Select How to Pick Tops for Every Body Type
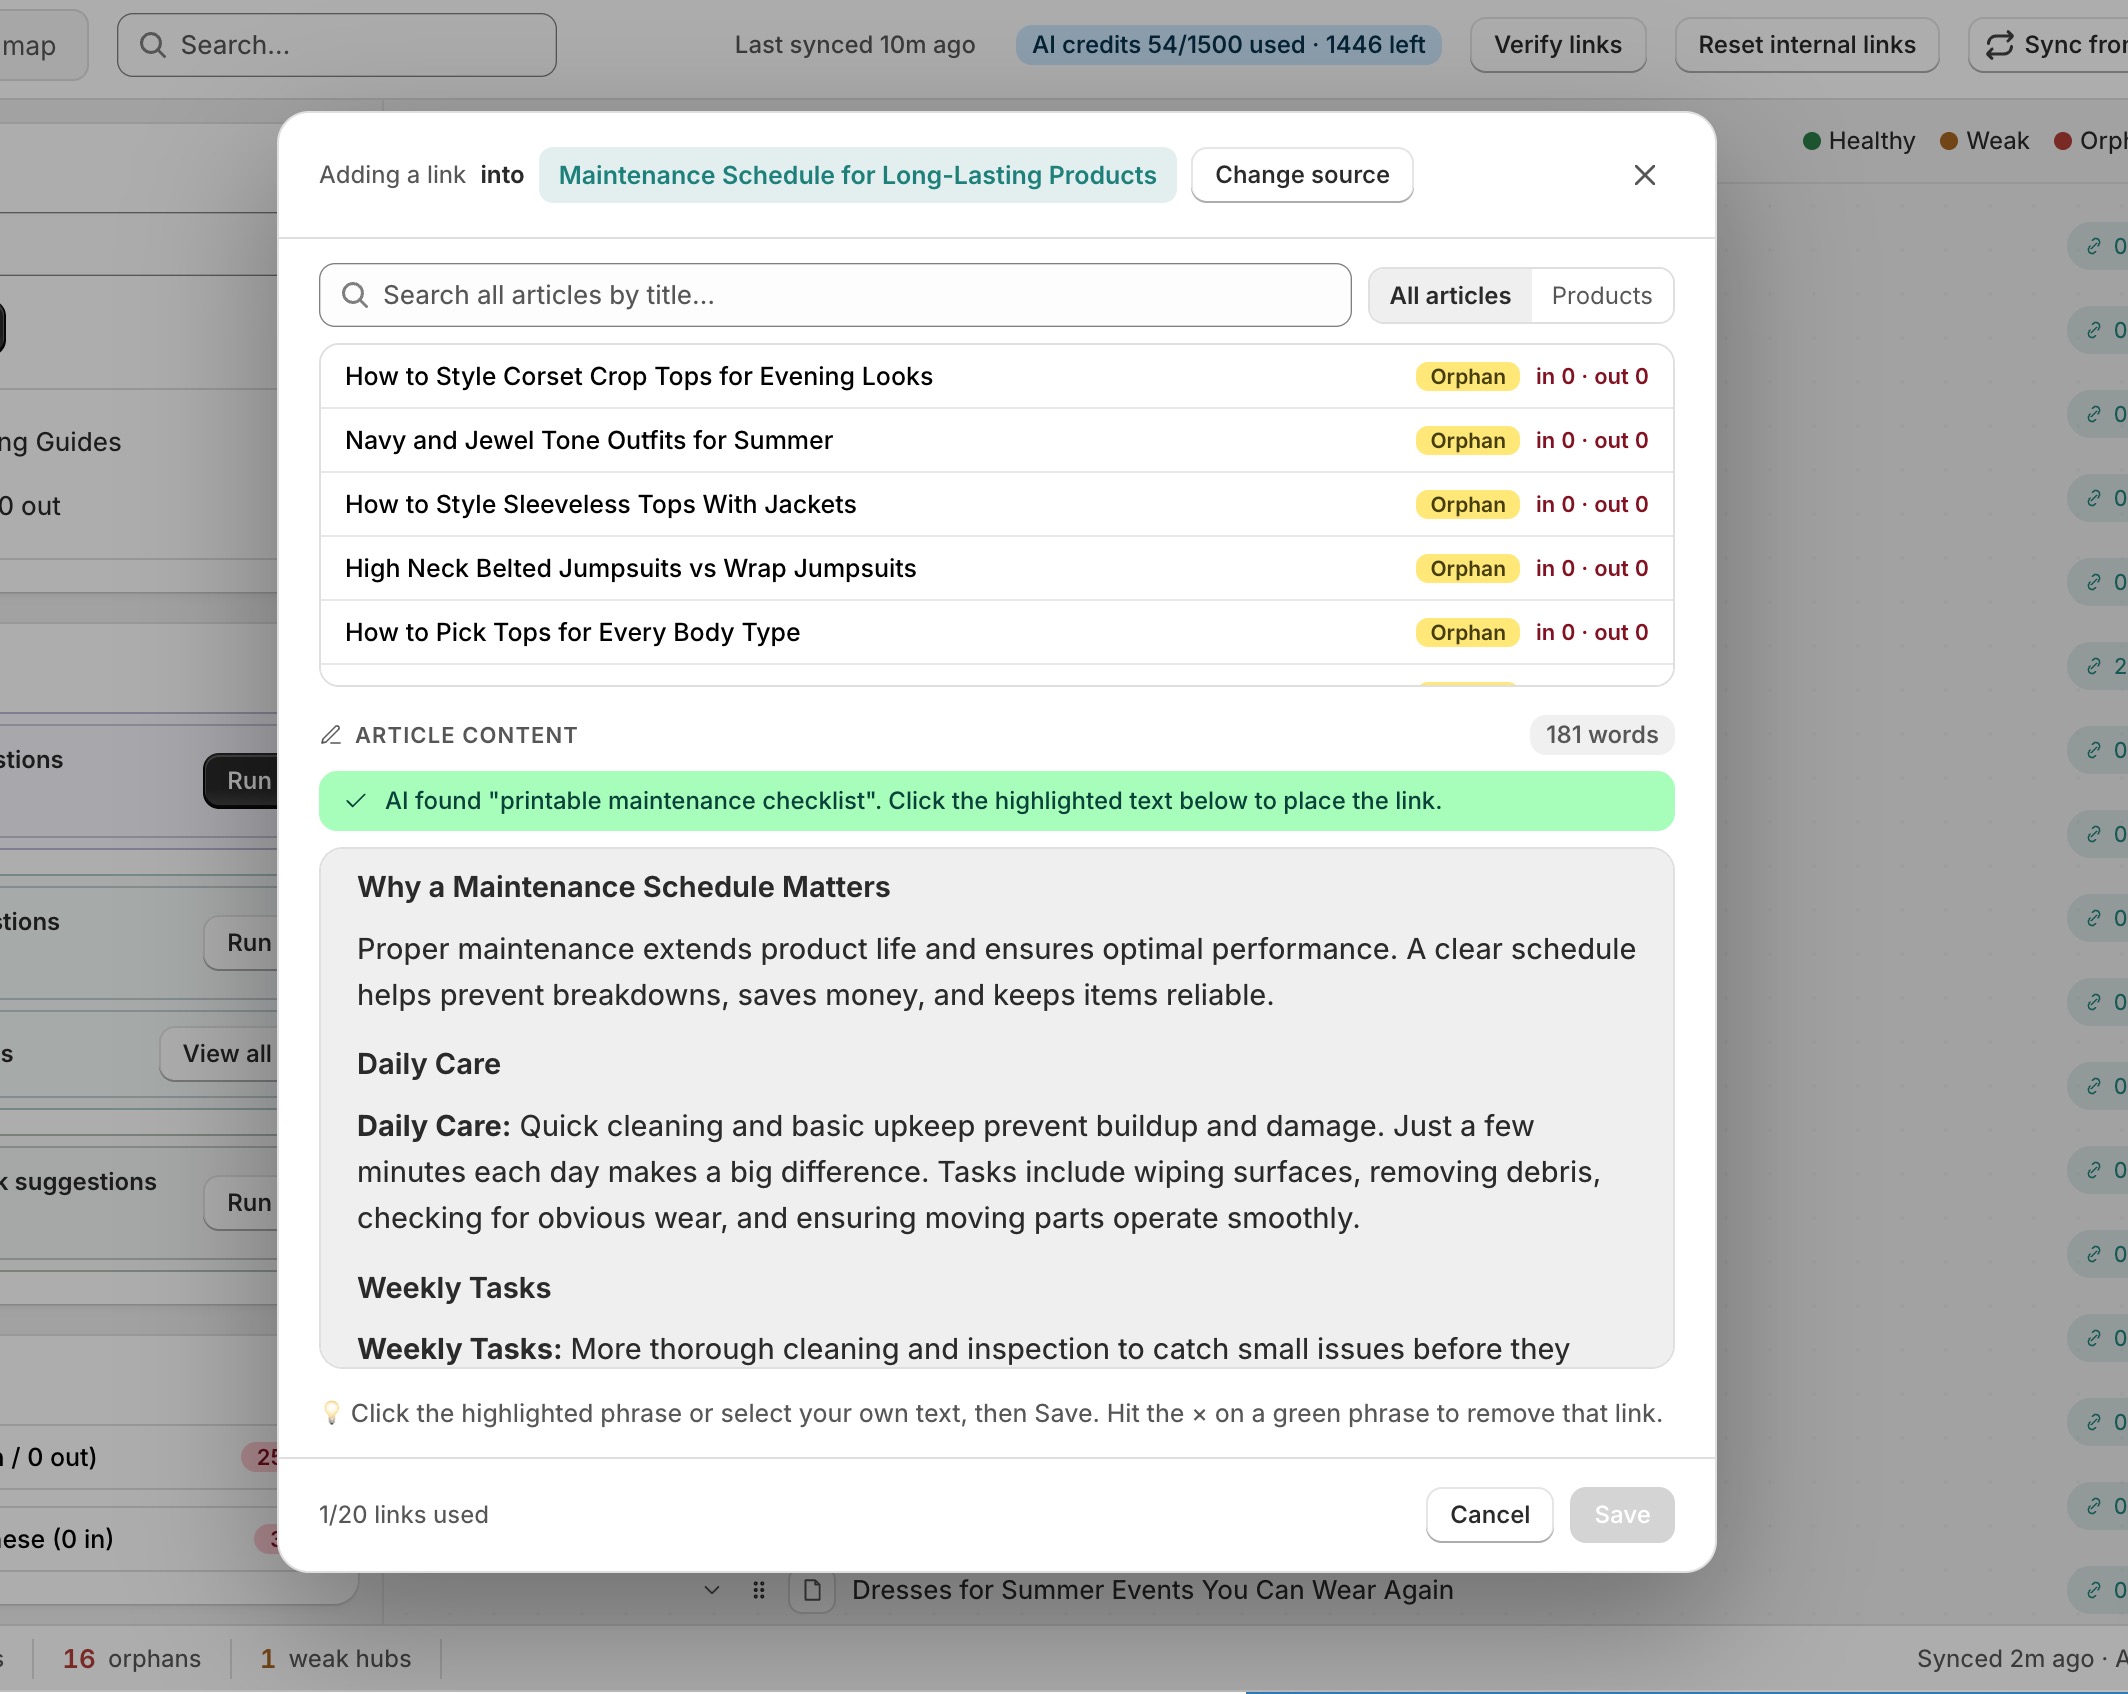This screenshot has height=1694, width=2128. pyautogui.click(x=996, y=632)
